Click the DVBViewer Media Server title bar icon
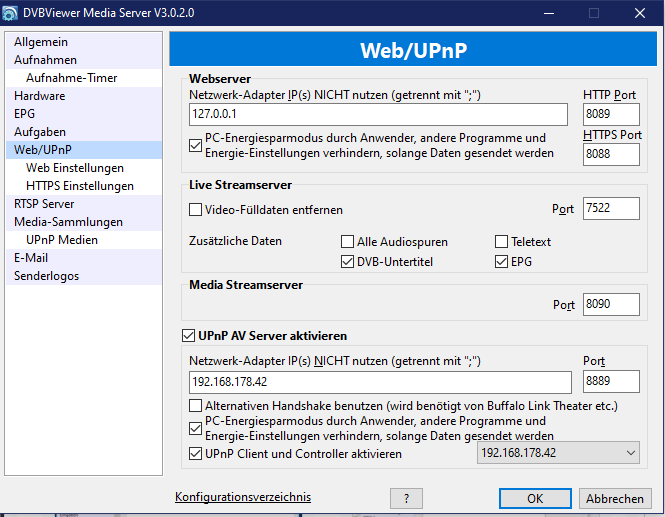 point(9,13)
